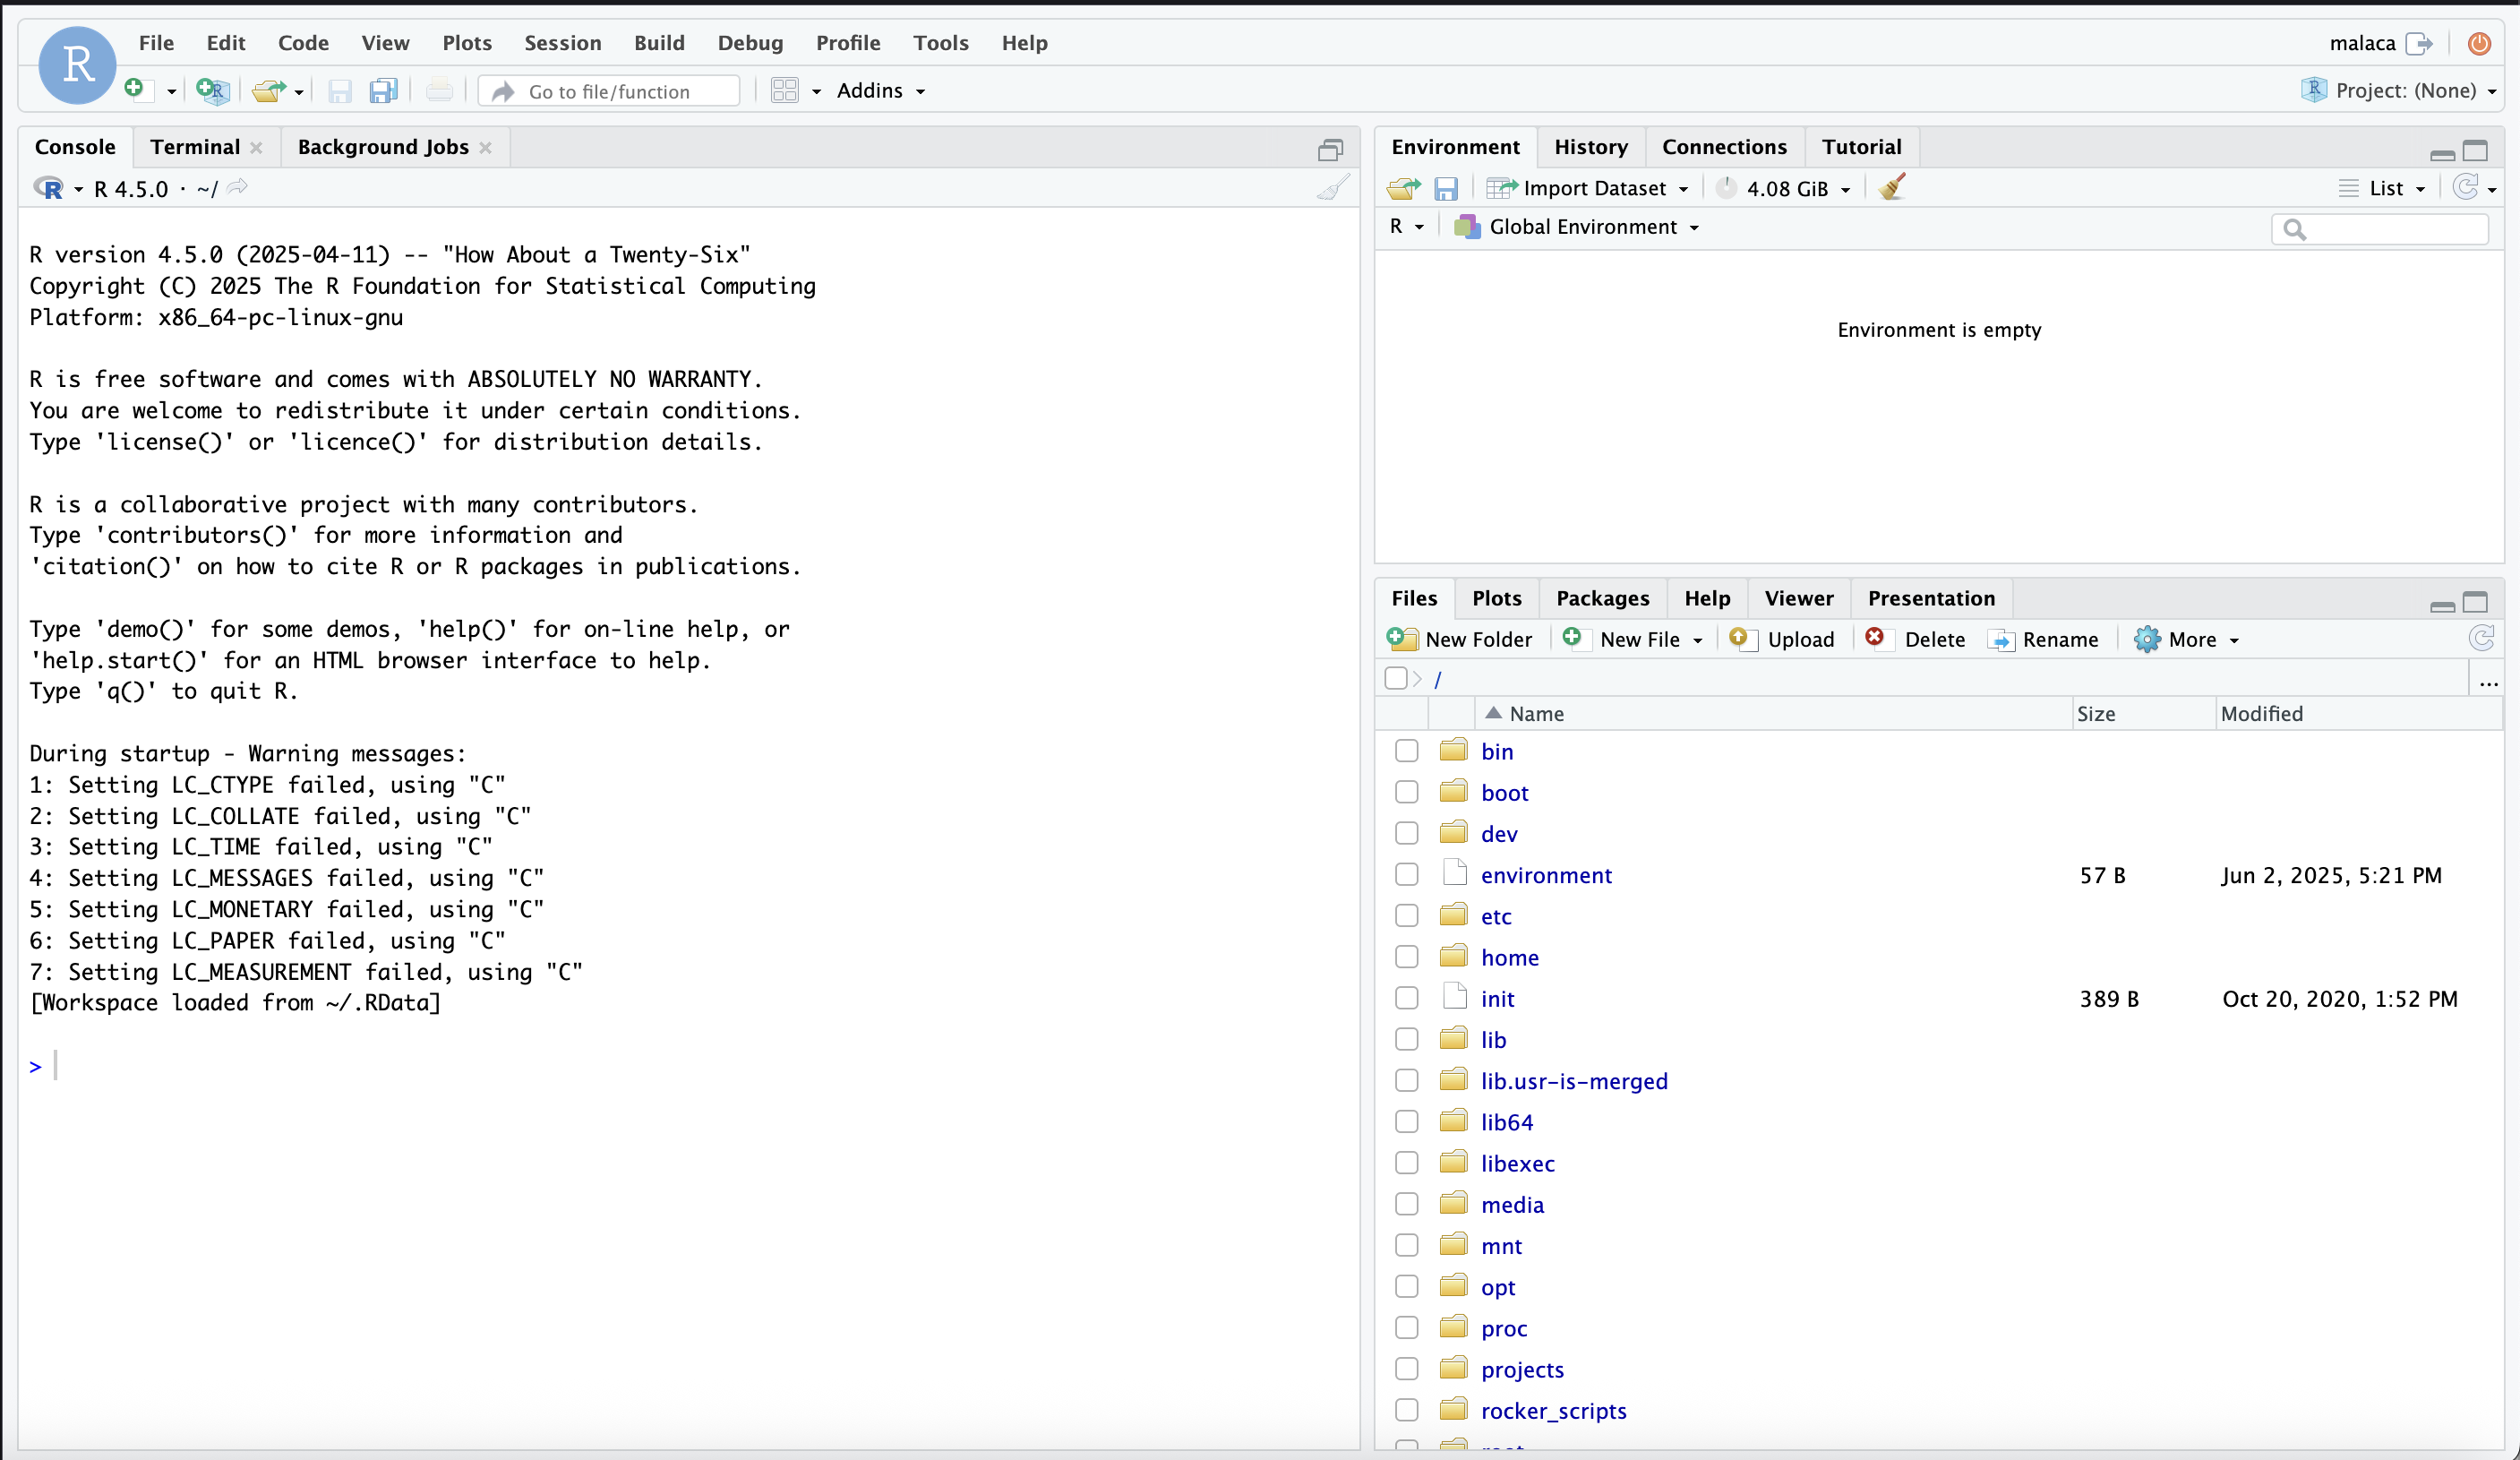Click the New Folder button
Screen dimensions: 2520x1460
click(1460, 639)
